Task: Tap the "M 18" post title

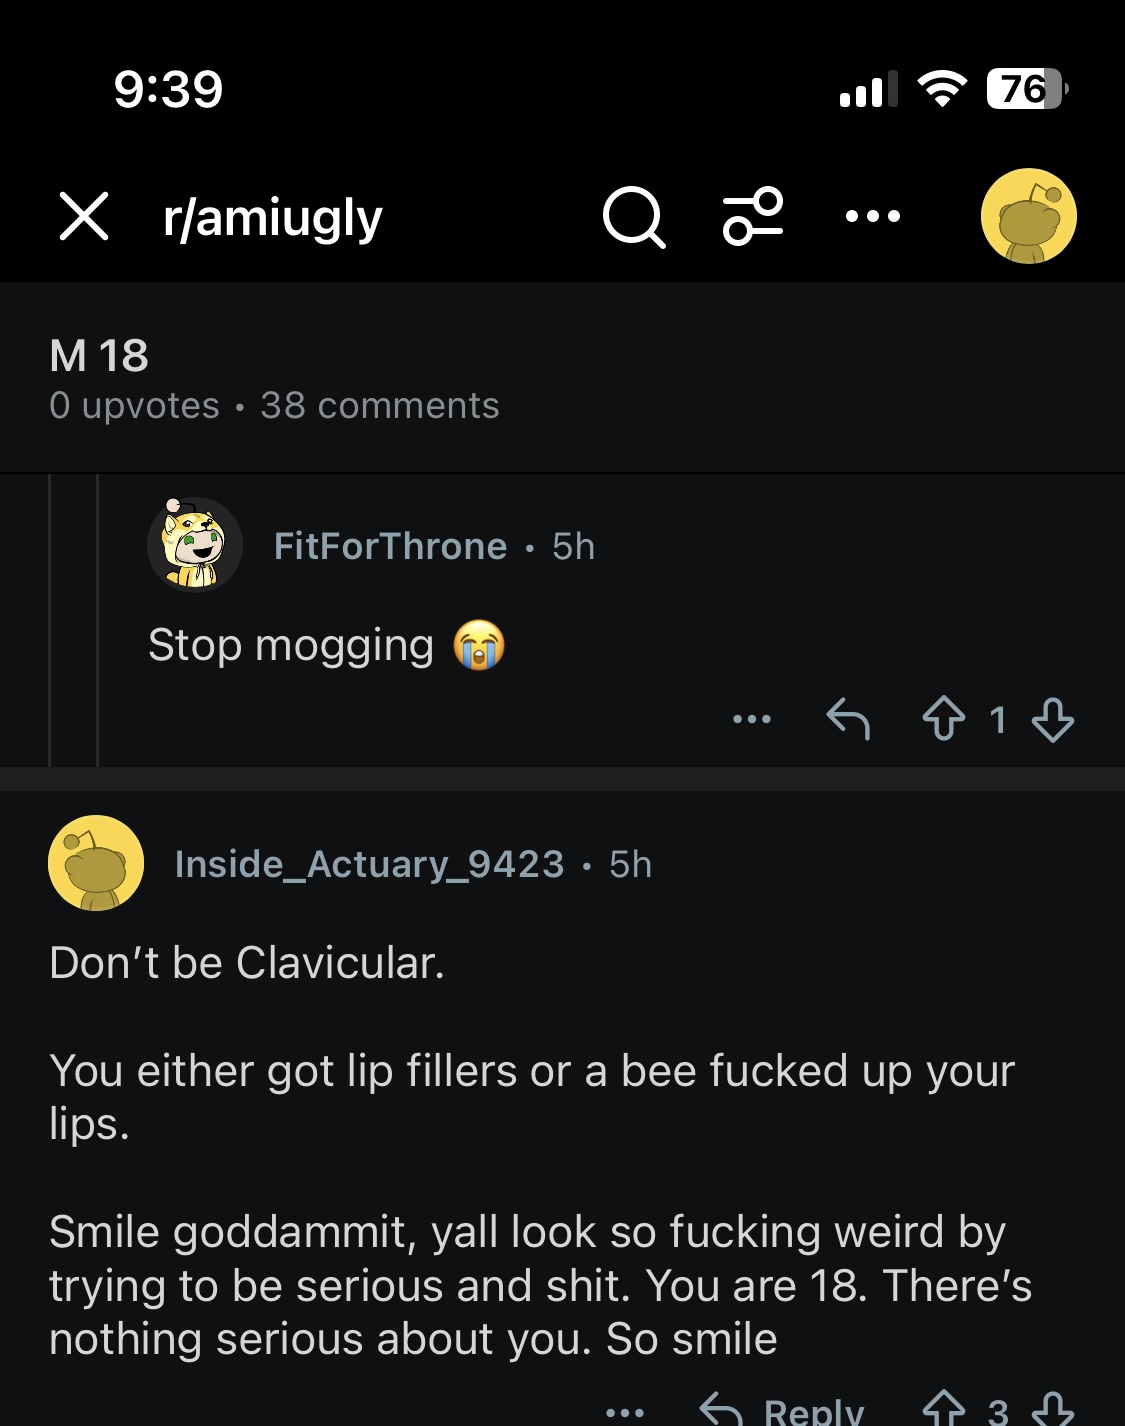Action: point(99,356)
